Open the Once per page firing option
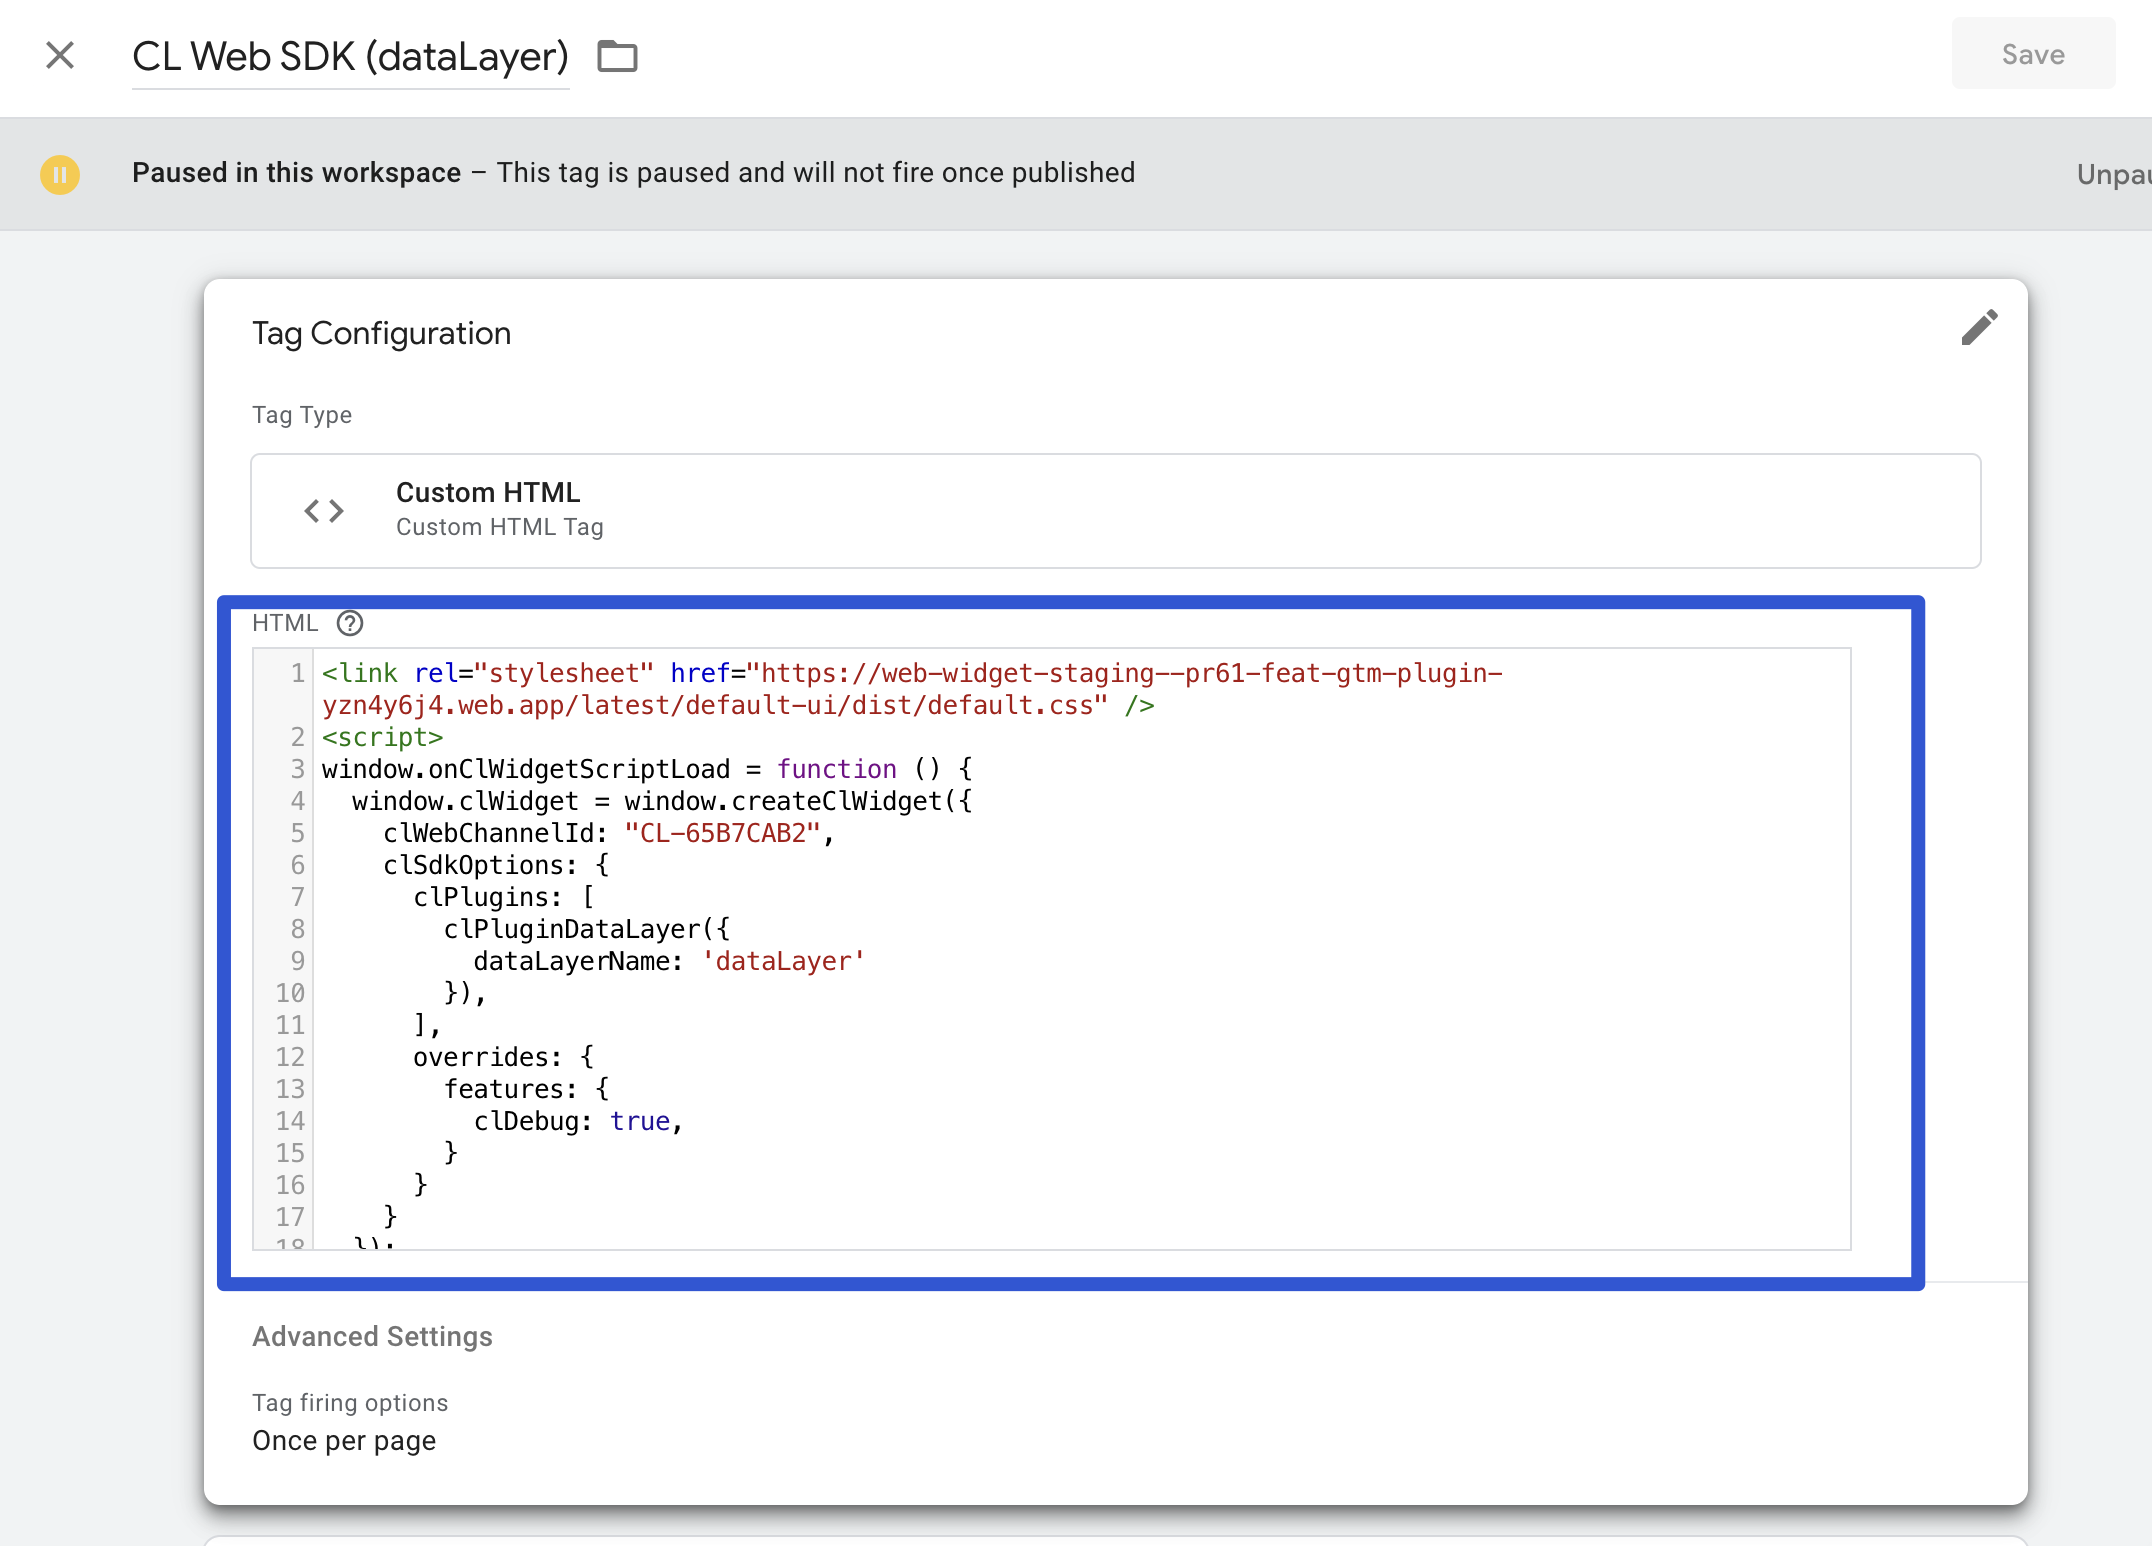 point(344,1440)
